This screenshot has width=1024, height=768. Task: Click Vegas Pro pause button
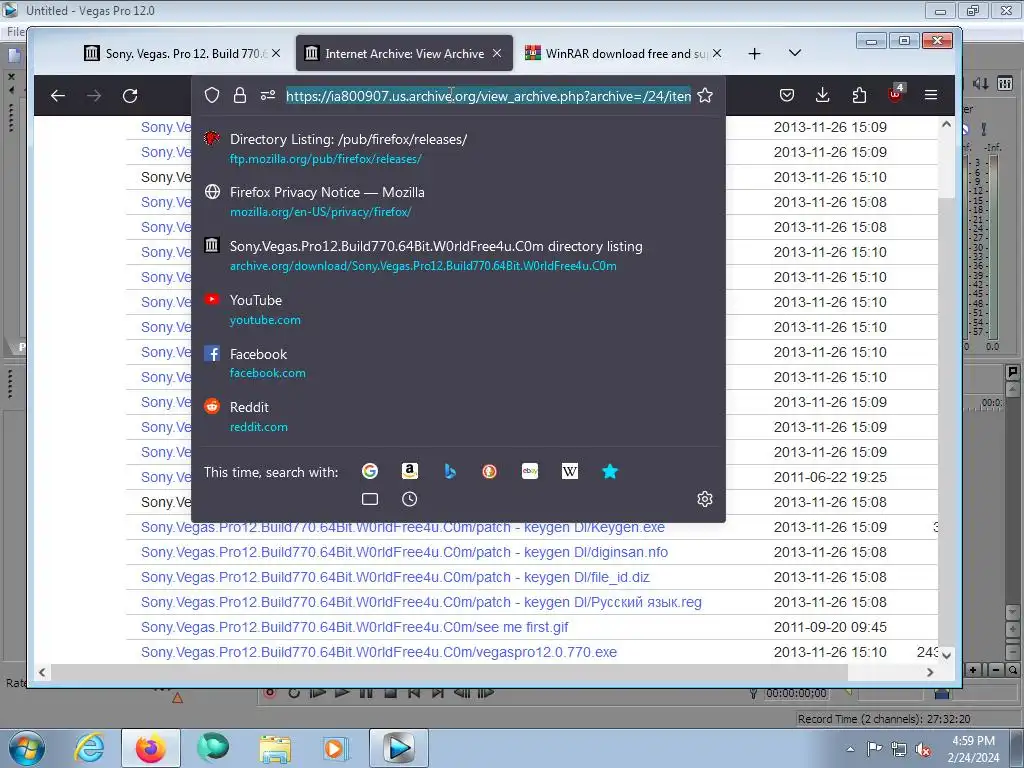point(366,692)
